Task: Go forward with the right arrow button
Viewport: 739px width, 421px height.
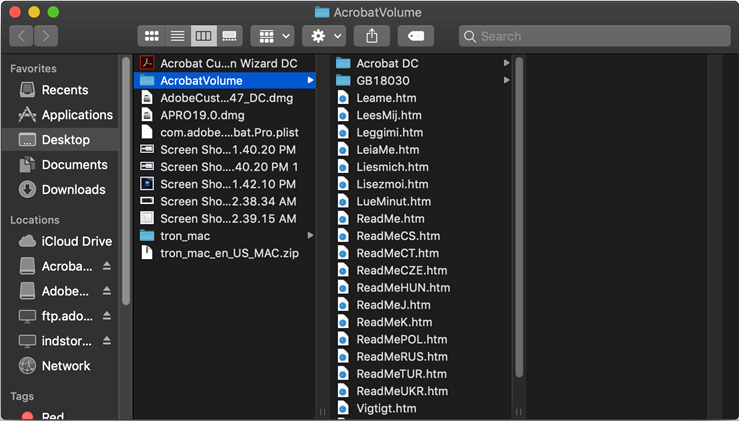Action: pyautogui.click(x=46, y=36)
